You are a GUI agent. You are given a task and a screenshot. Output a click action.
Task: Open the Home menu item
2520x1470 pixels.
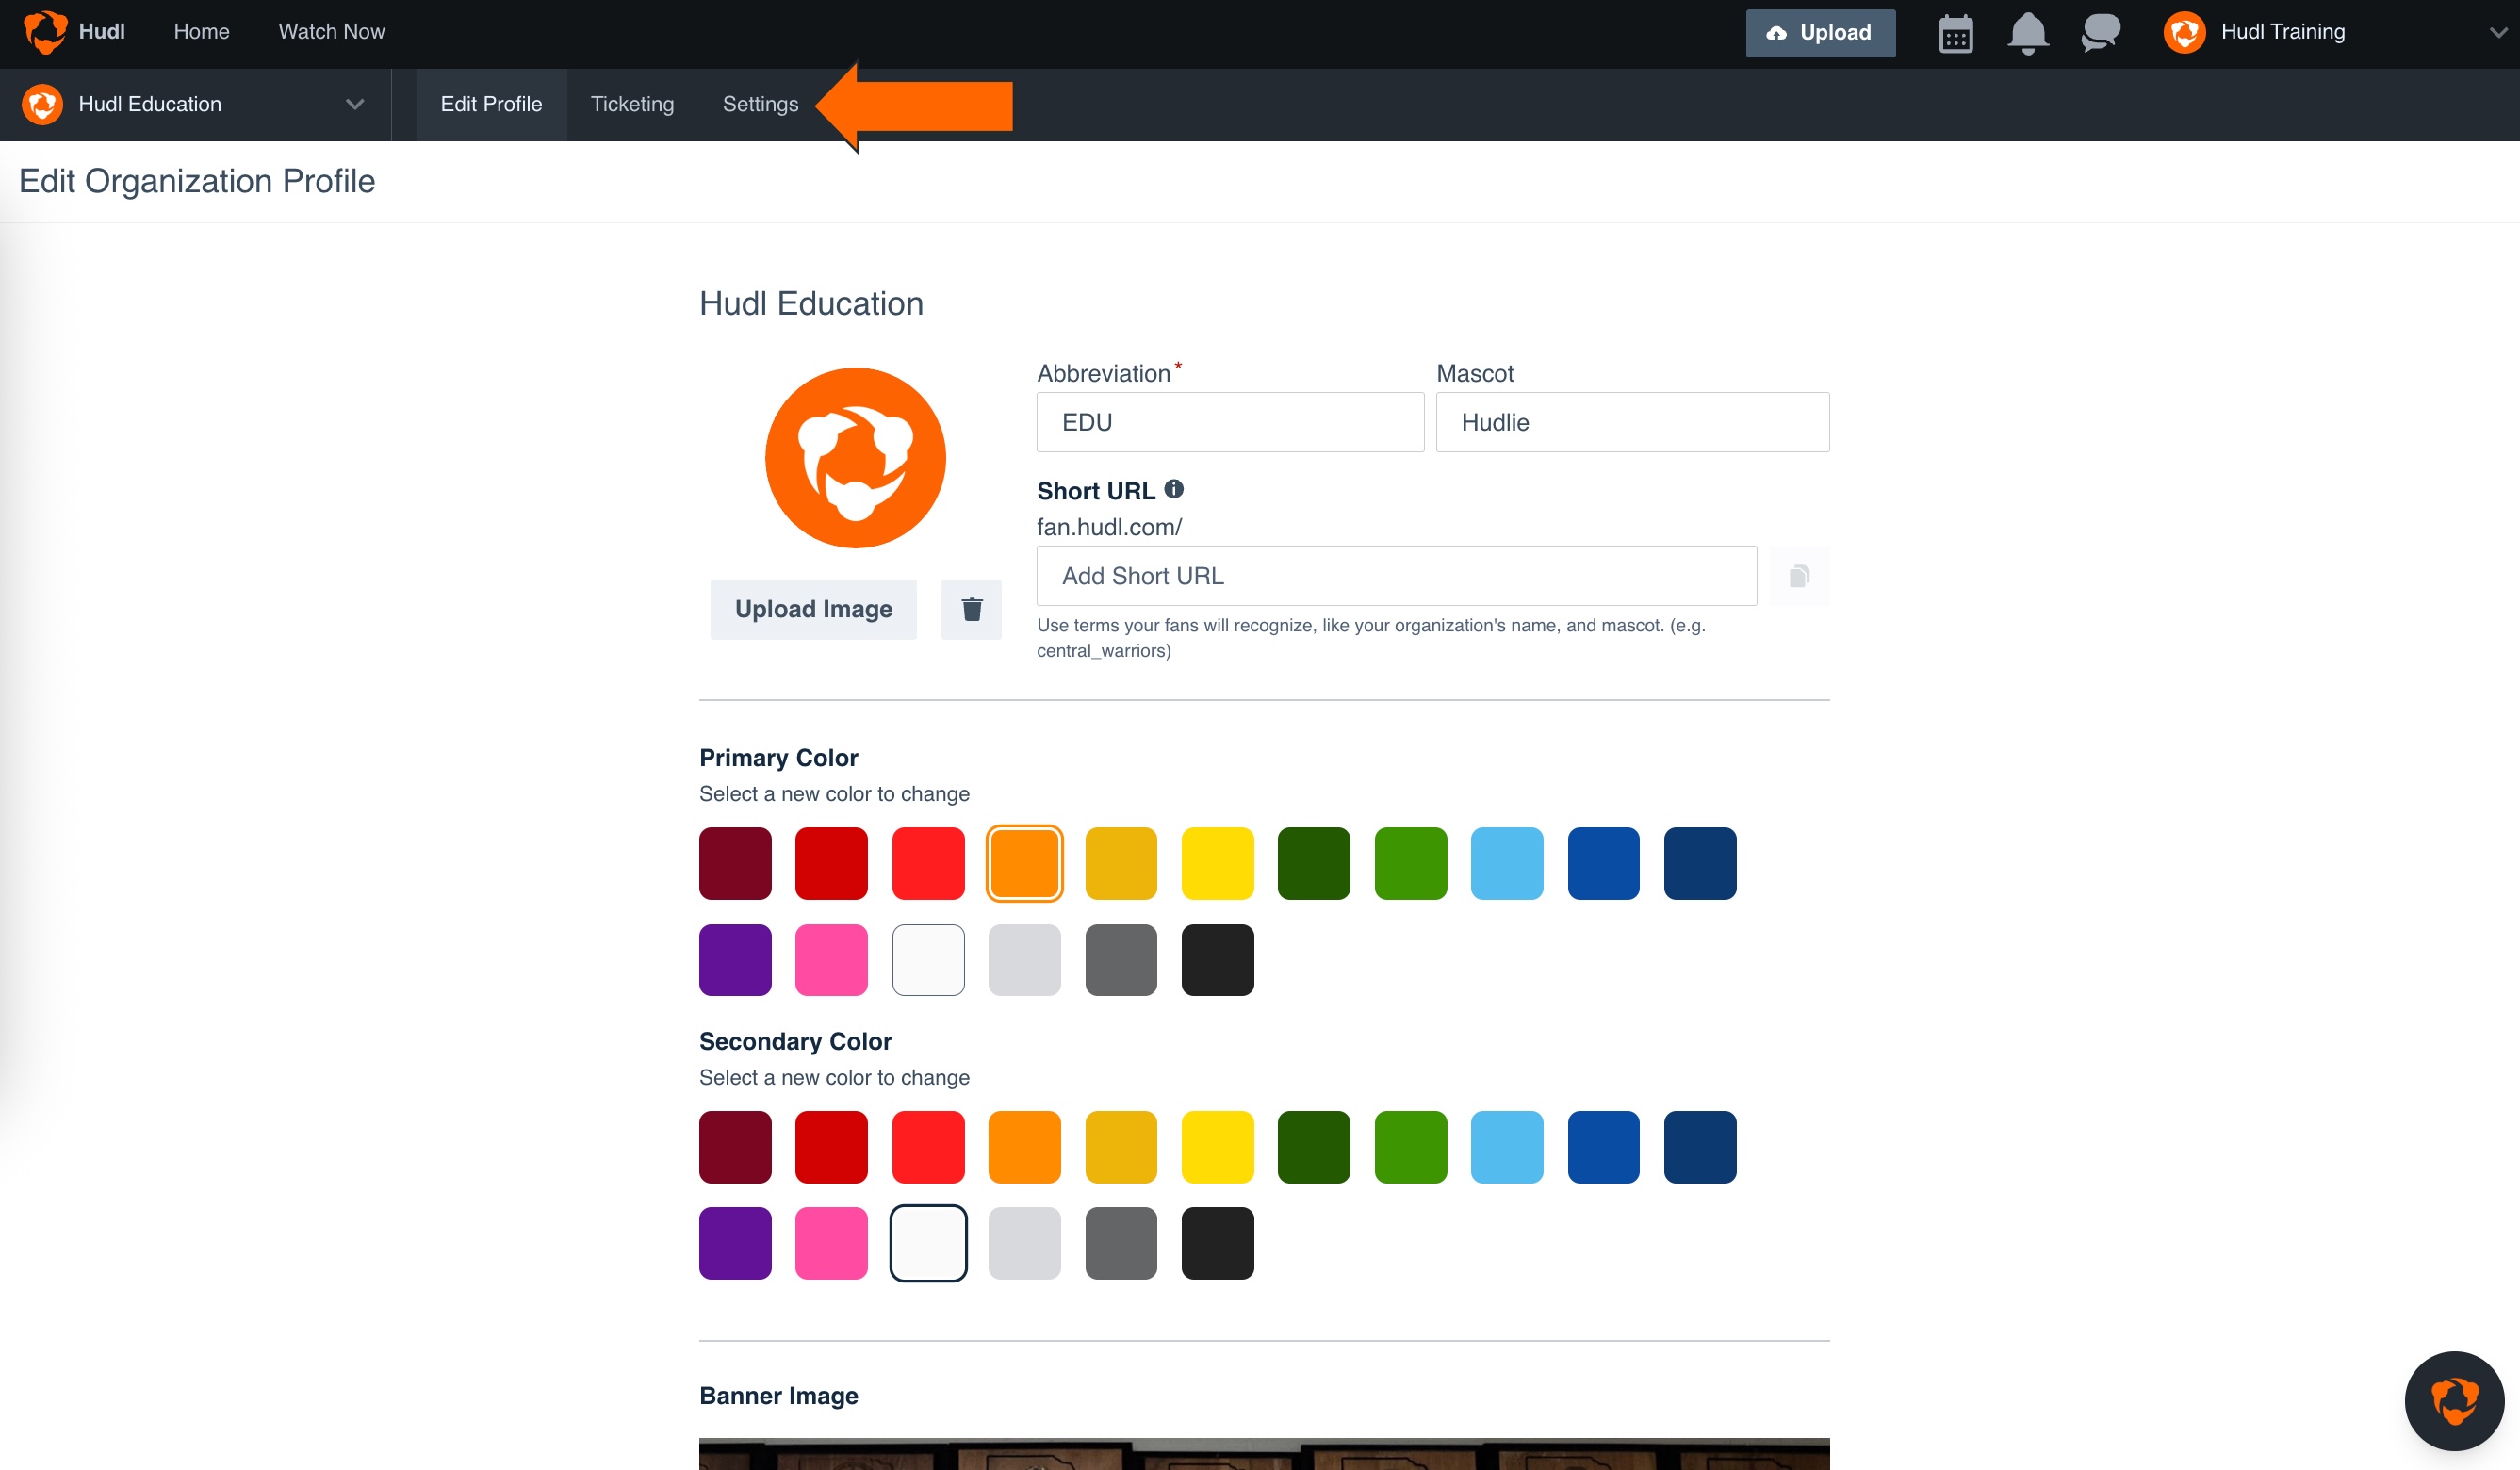pos(200,31)
